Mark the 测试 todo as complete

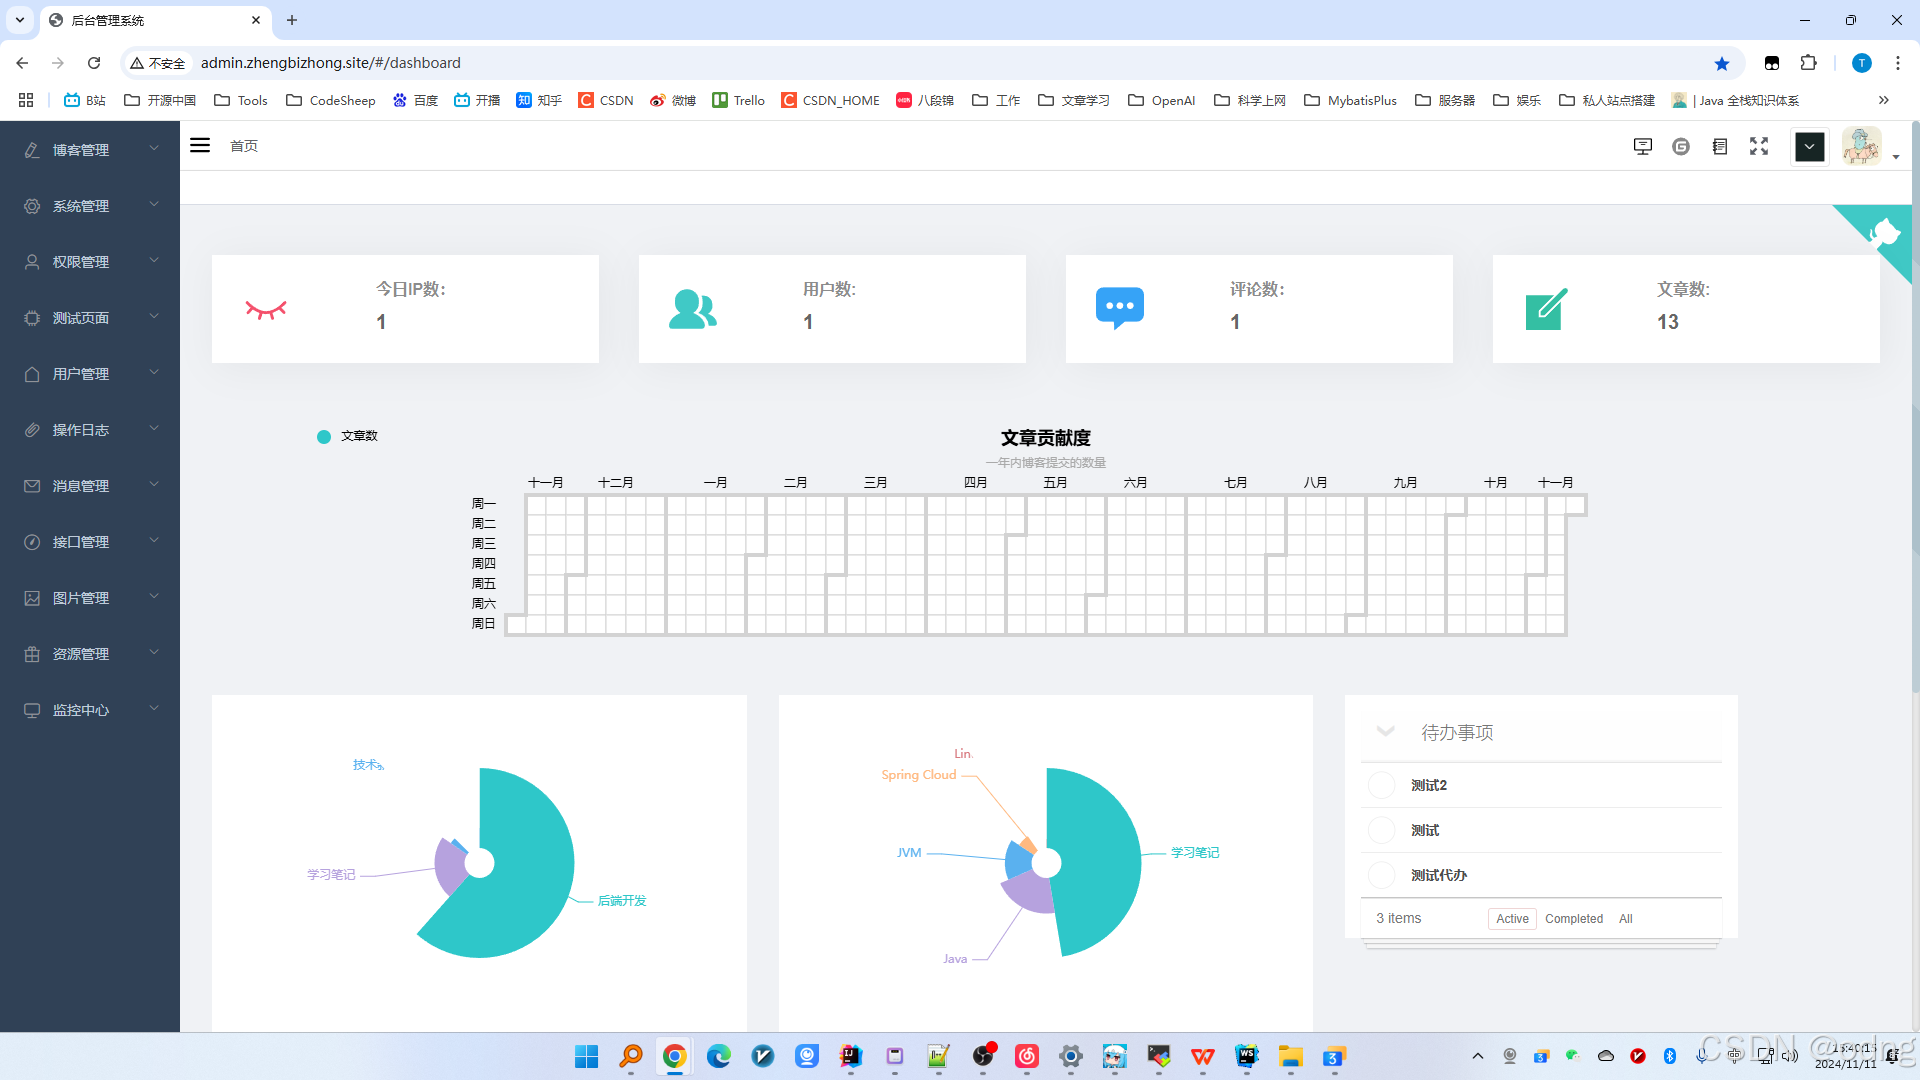1381,830
